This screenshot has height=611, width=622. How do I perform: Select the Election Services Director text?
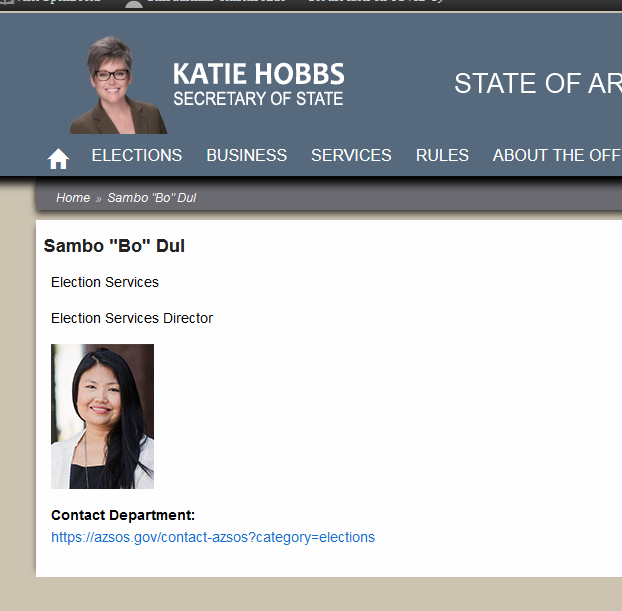132,318
